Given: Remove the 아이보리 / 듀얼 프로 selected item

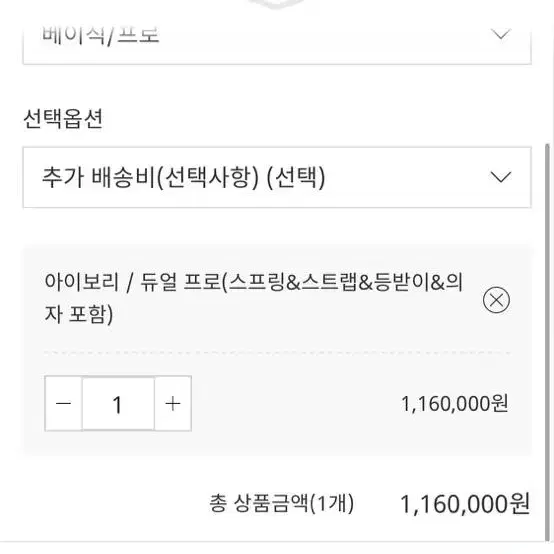Looking at the screenshot, I should click(496, 300).
